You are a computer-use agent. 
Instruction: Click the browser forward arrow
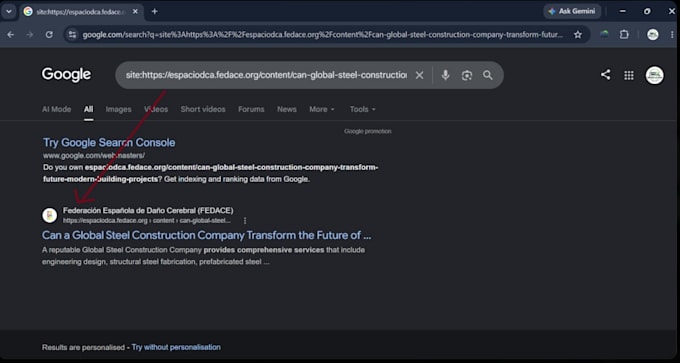tap(30, 35)
